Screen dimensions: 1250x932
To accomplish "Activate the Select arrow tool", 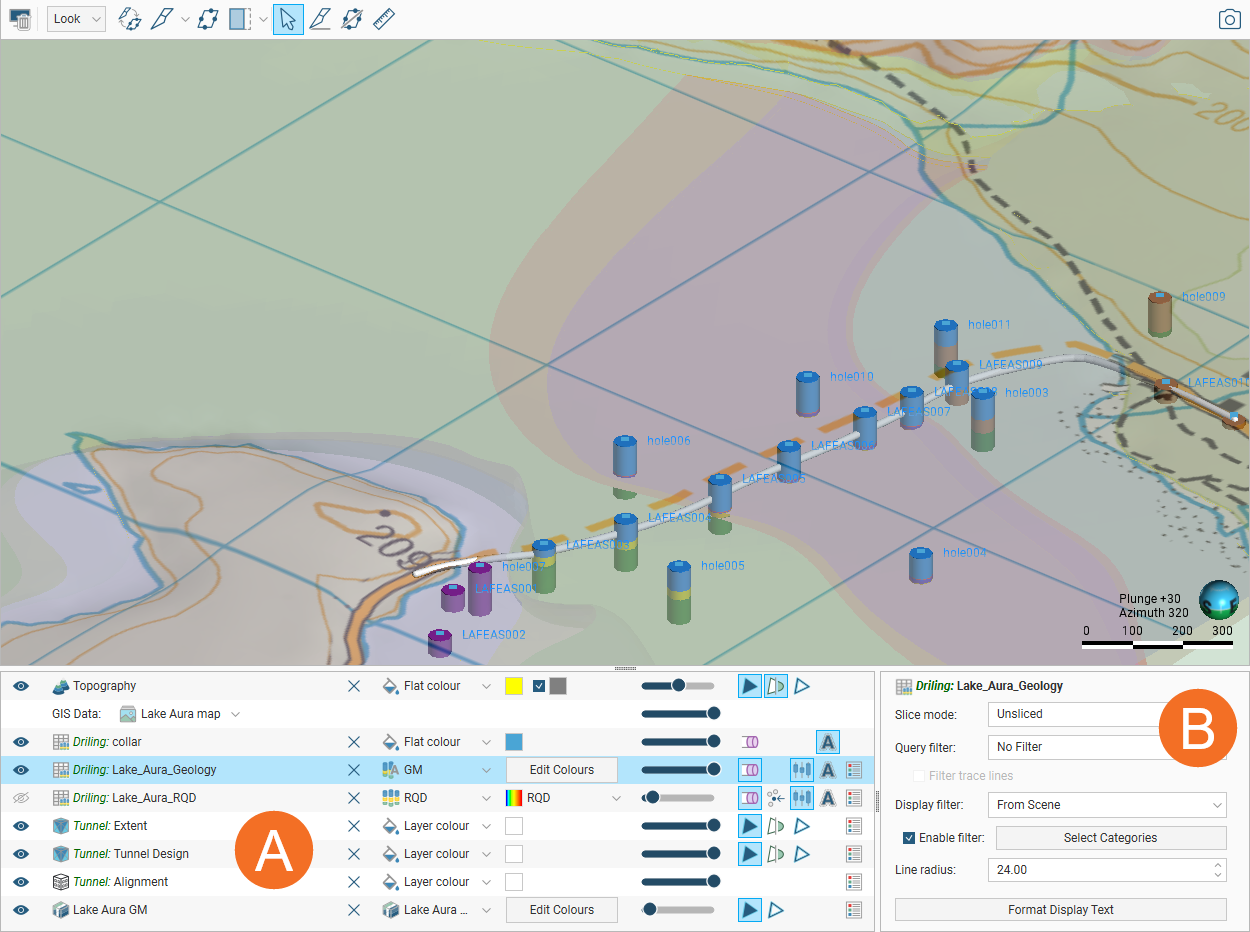I will [288, 19].
